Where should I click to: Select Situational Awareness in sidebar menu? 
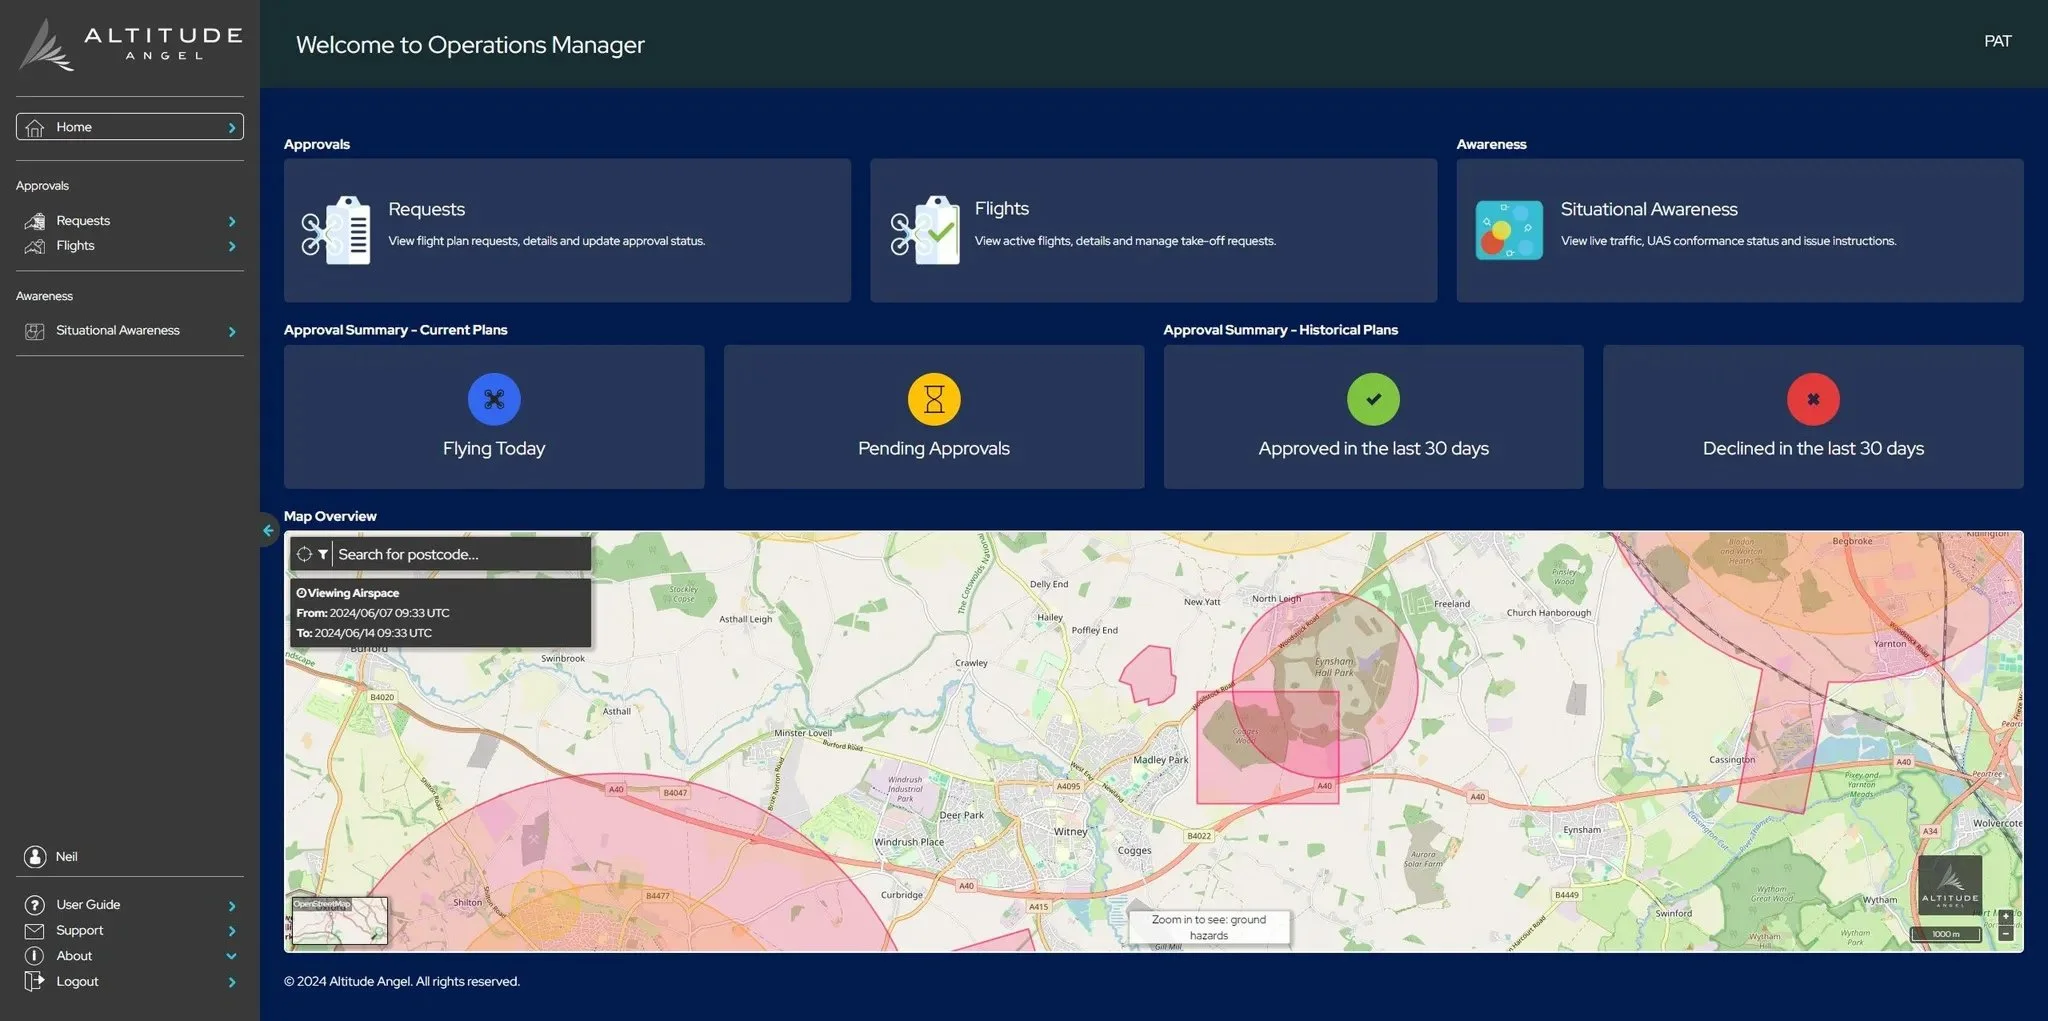click(130, 331)
